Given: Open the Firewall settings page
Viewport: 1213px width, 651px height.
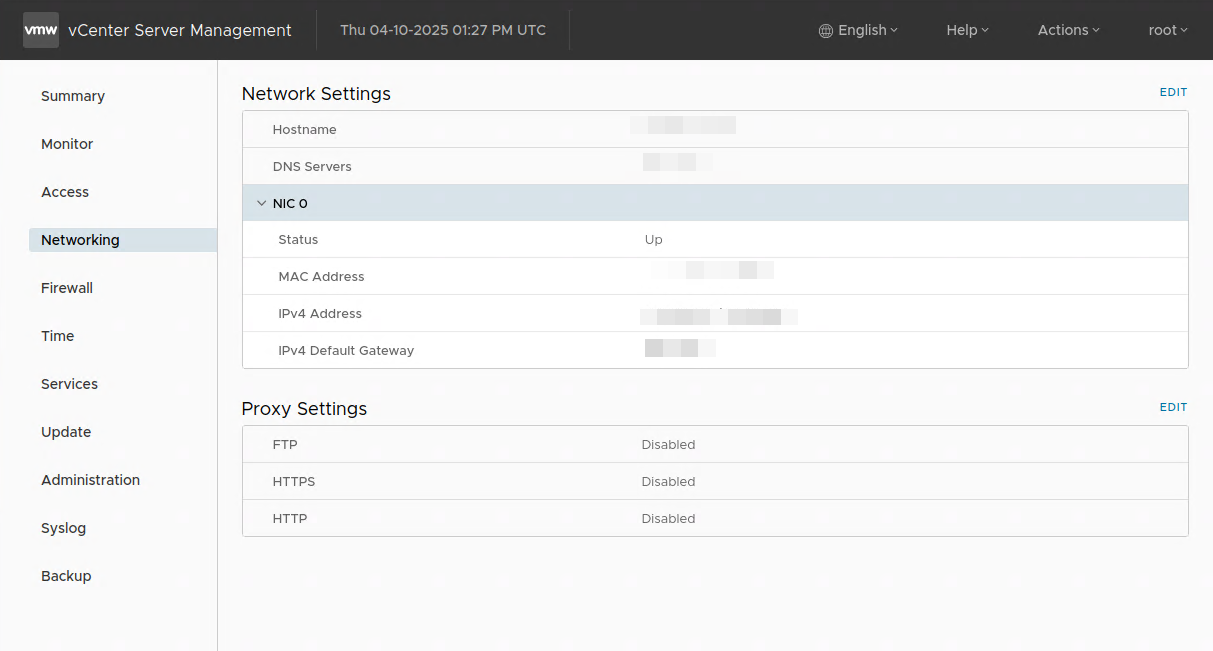Looking at the screenshot, I should pyautogui.click(x=67, y=288).
